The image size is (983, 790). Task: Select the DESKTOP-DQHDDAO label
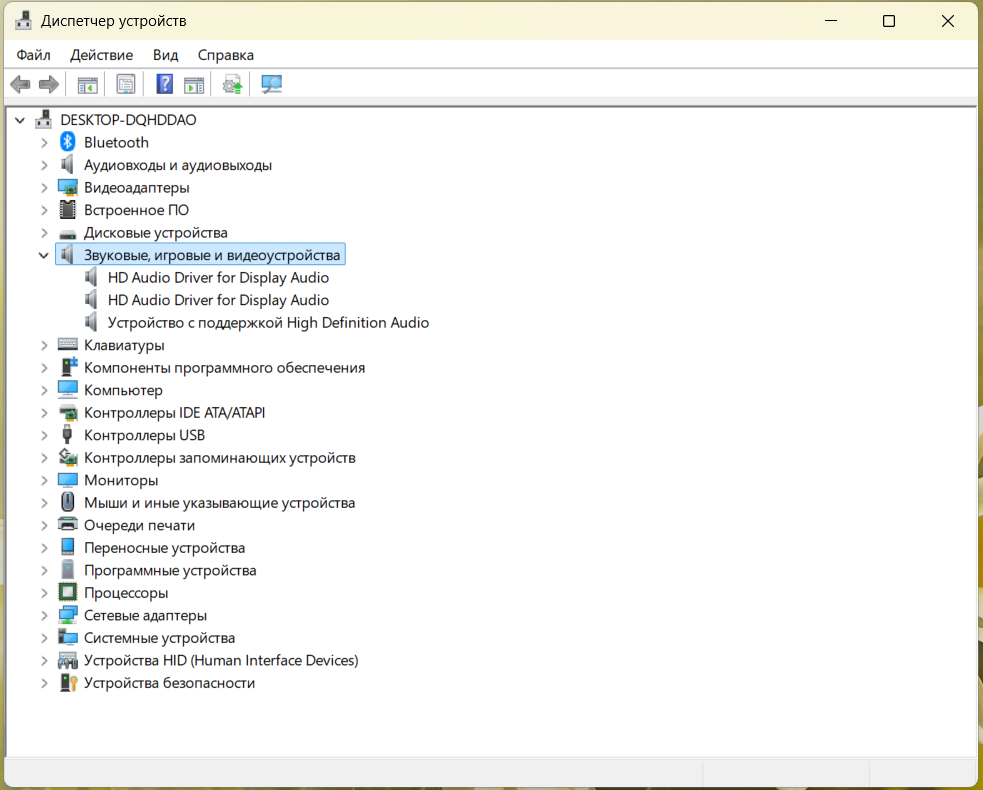click(128, 120)
